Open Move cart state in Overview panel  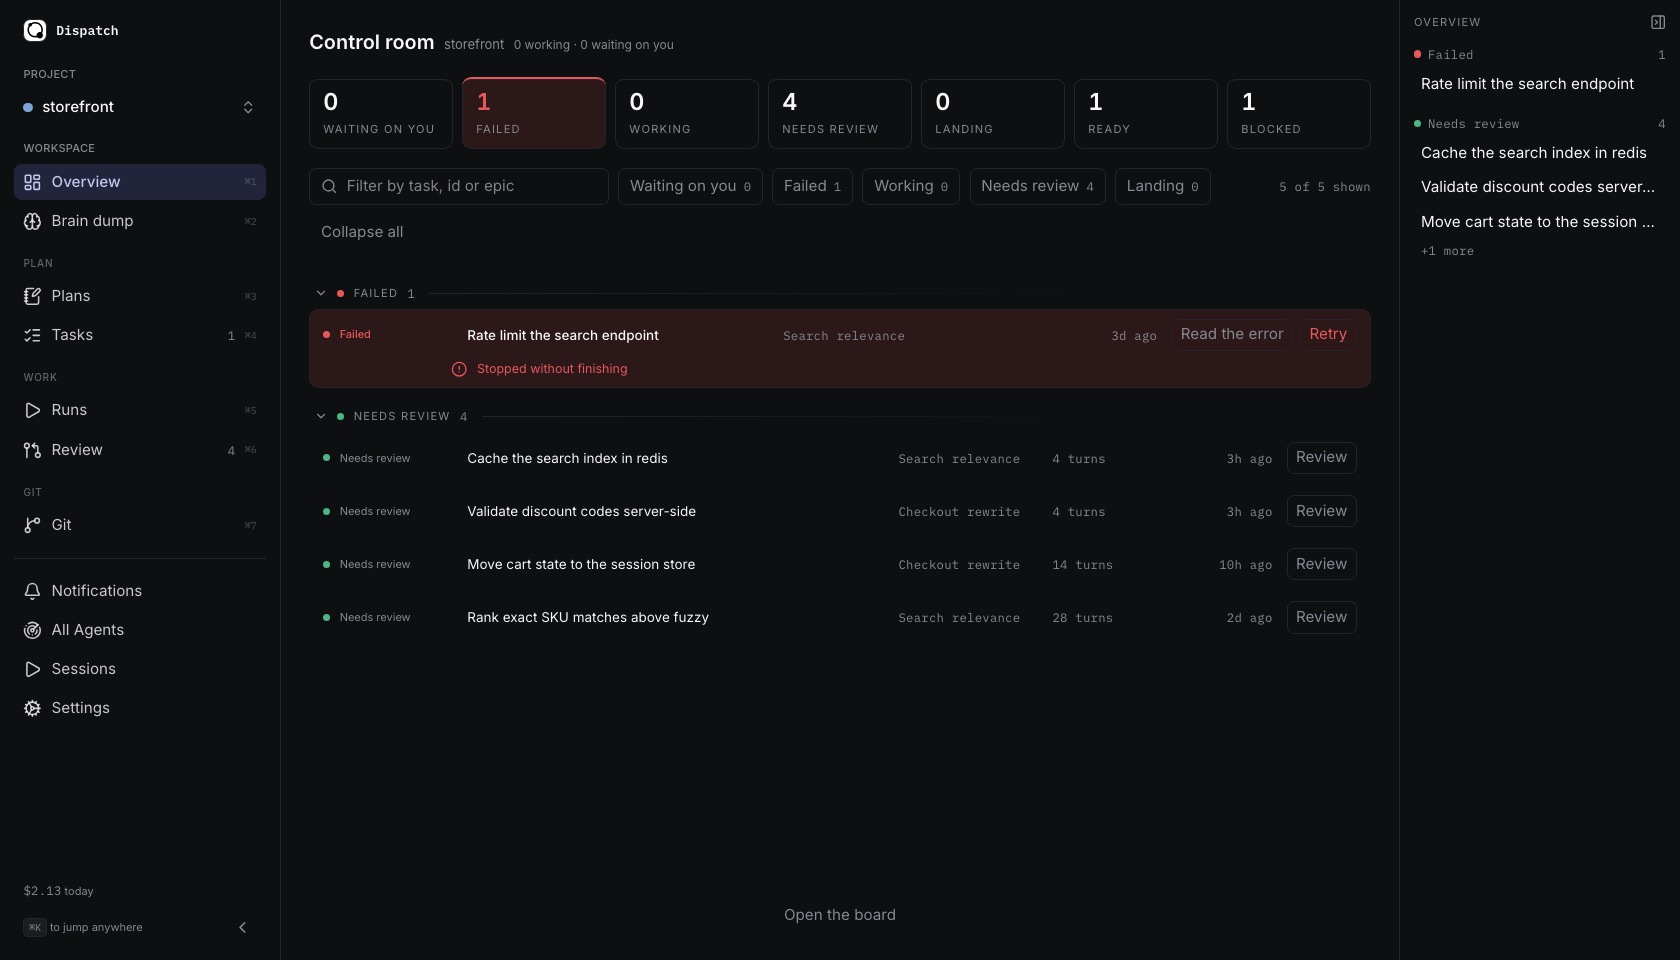1538,222
